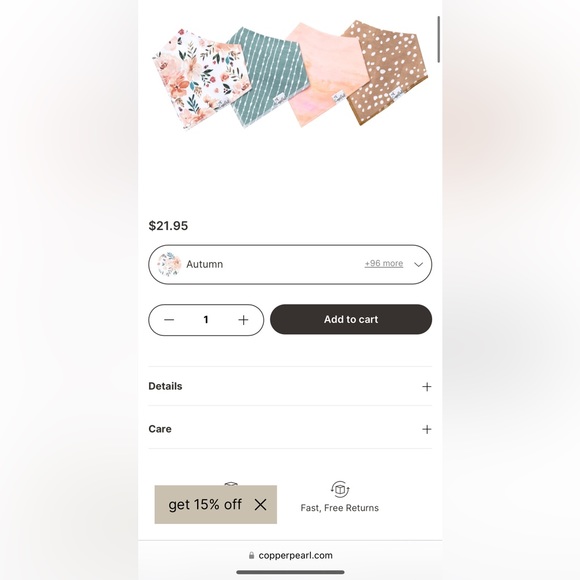Click the page scrollbar thumb

click(x=439, y=39)
